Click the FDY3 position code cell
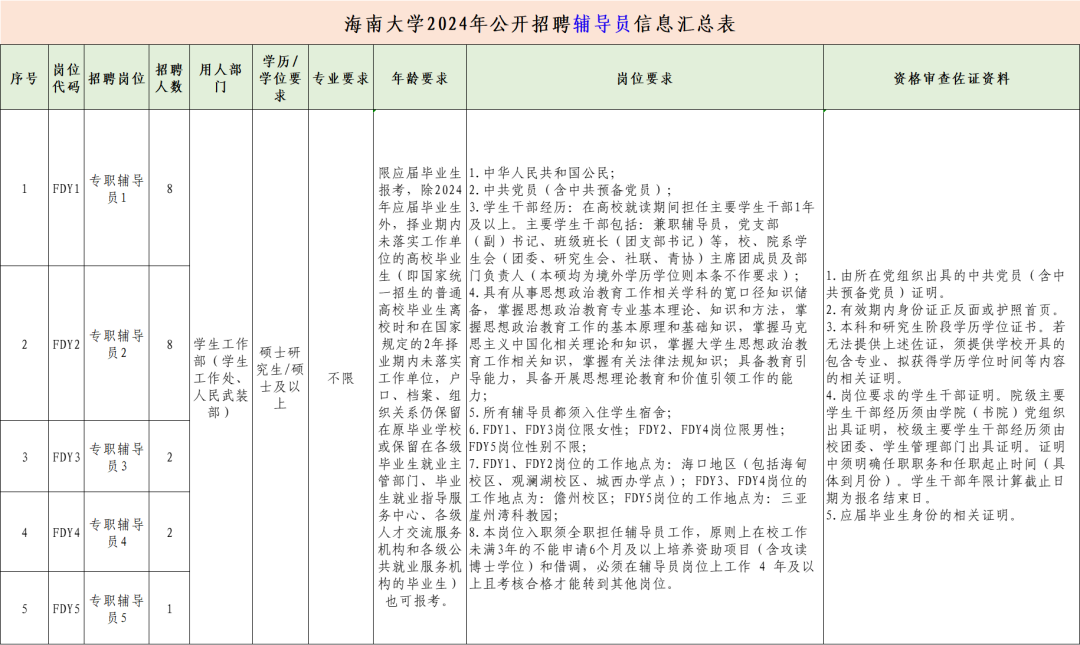Screen dimensions: 1080x645 pyautogui.click(x=67, y=457)
